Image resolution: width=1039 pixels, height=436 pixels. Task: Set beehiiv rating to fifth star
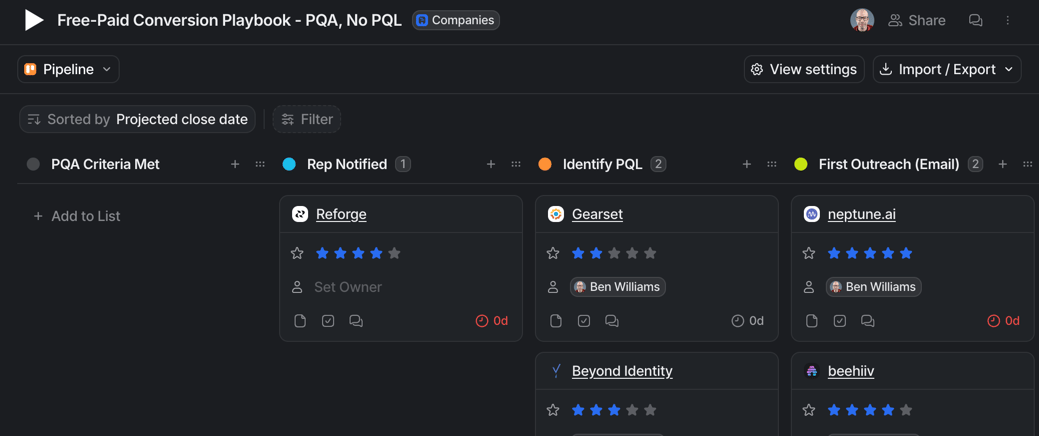pos(906,410)
